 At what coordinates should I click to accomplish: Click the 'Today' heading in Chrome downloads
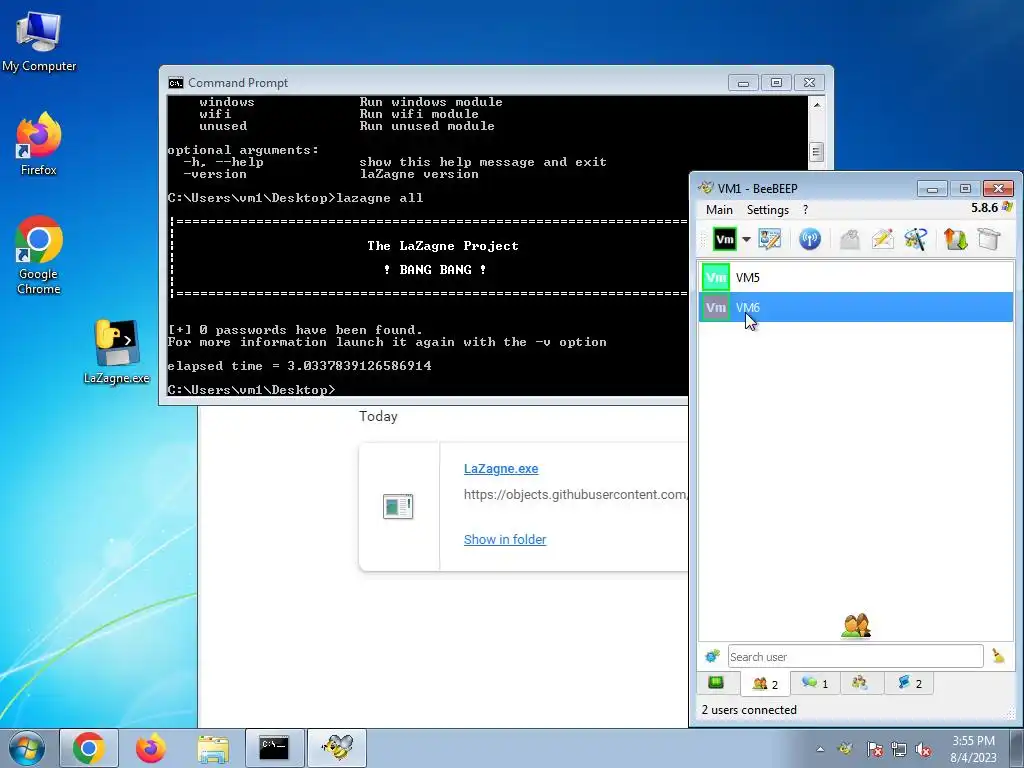click(378, 416)
